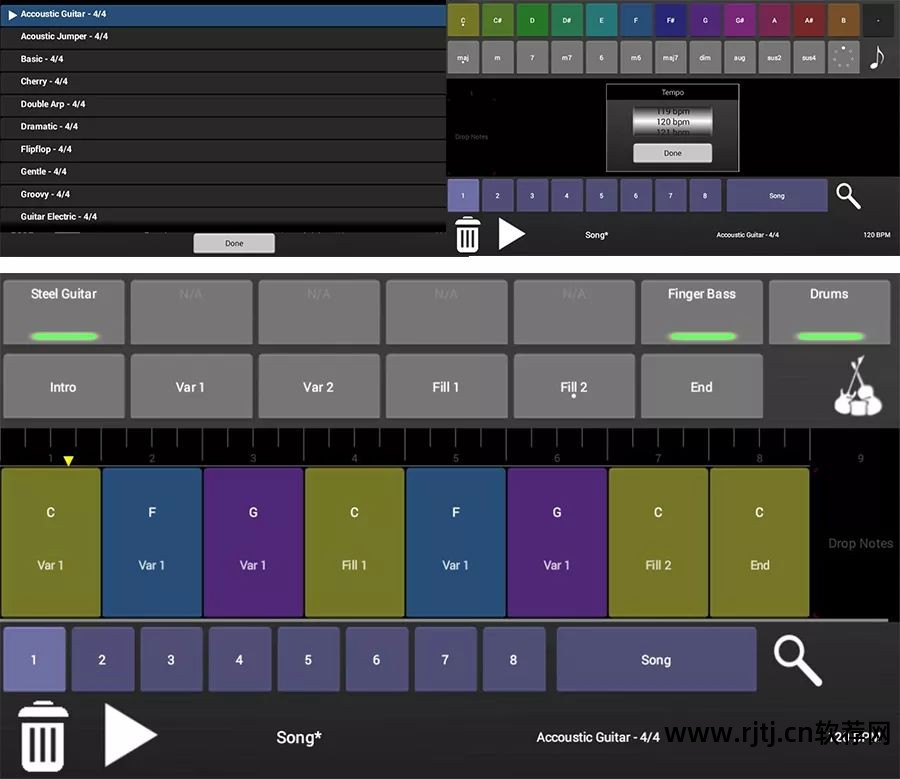Toggle the Finger Bass track

click(x=701, y=312)
